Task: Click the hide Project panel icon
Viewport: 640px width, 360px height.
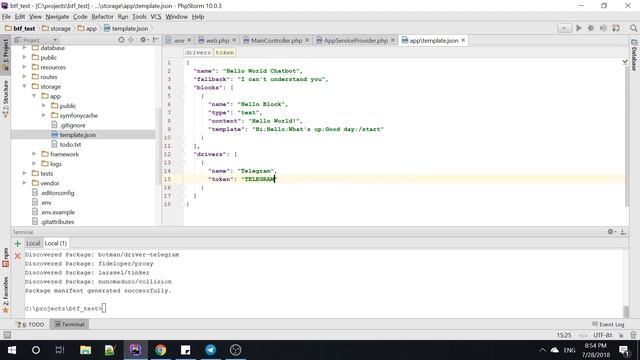Action: tap(155, 40)
